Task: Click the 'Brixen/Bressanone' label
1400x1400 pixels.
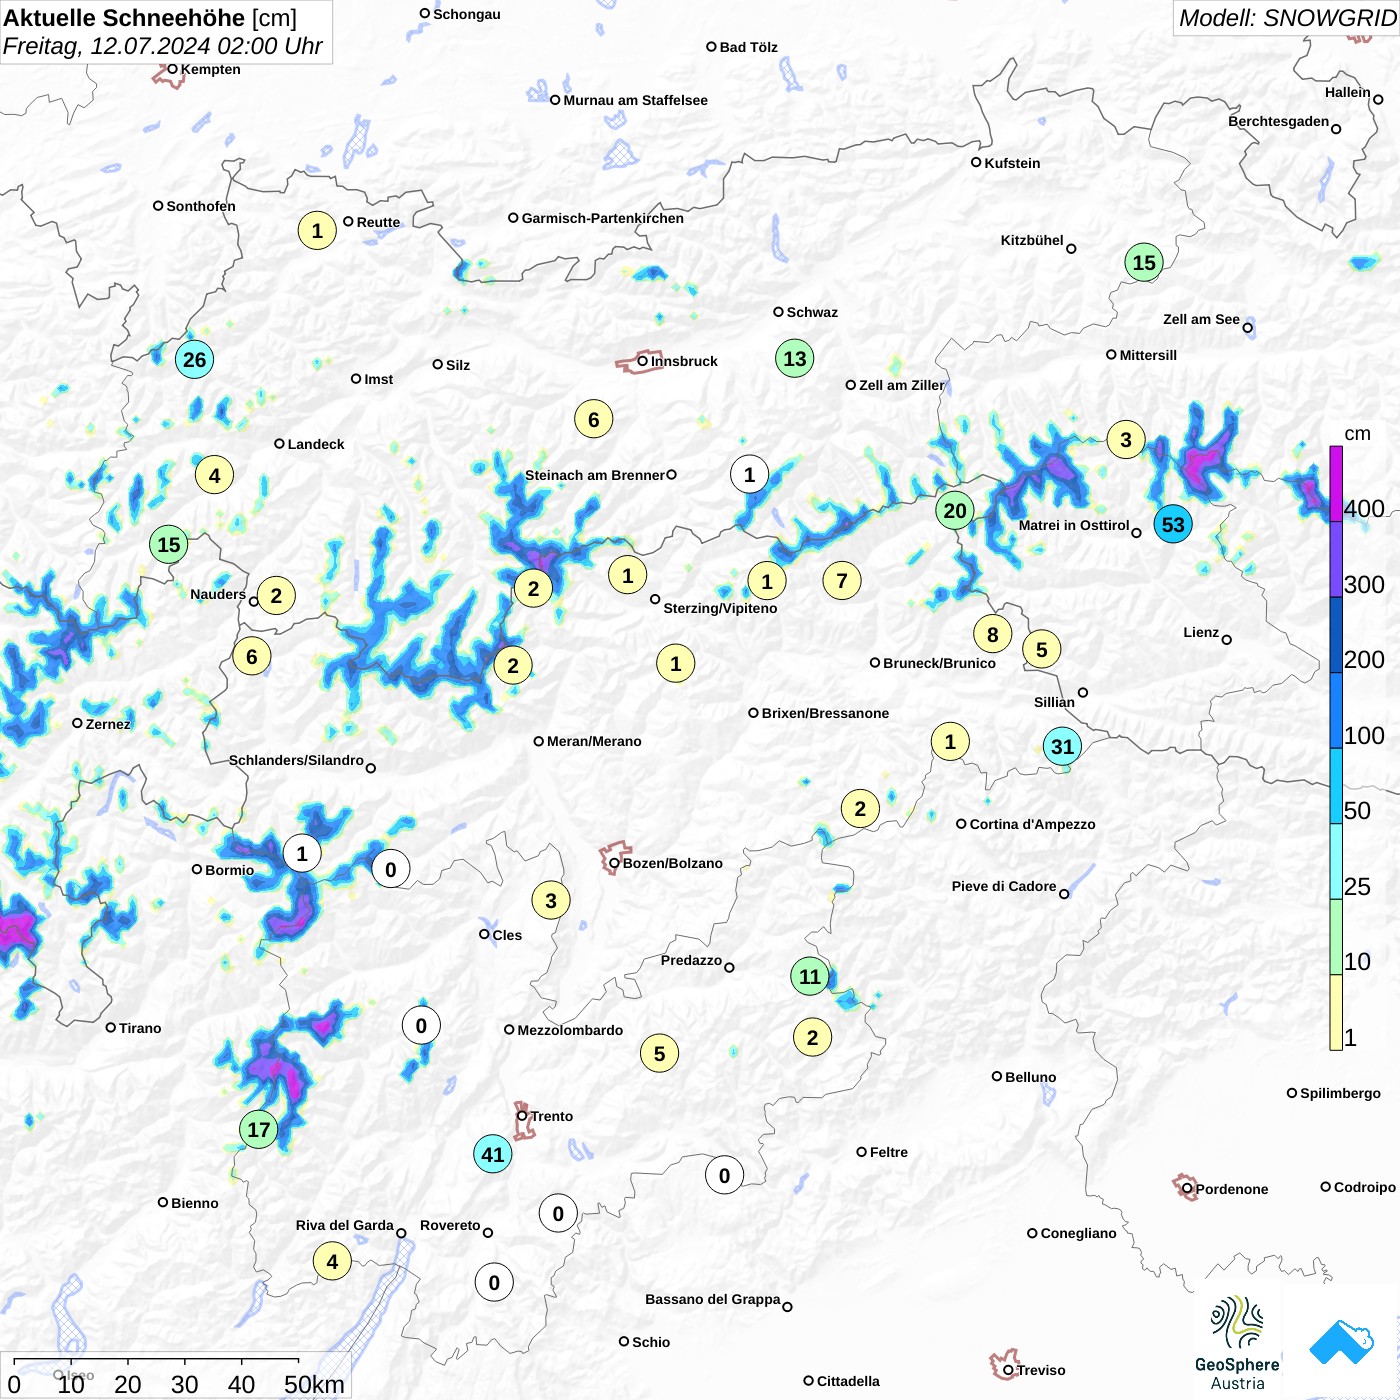Action: point(825,713)
